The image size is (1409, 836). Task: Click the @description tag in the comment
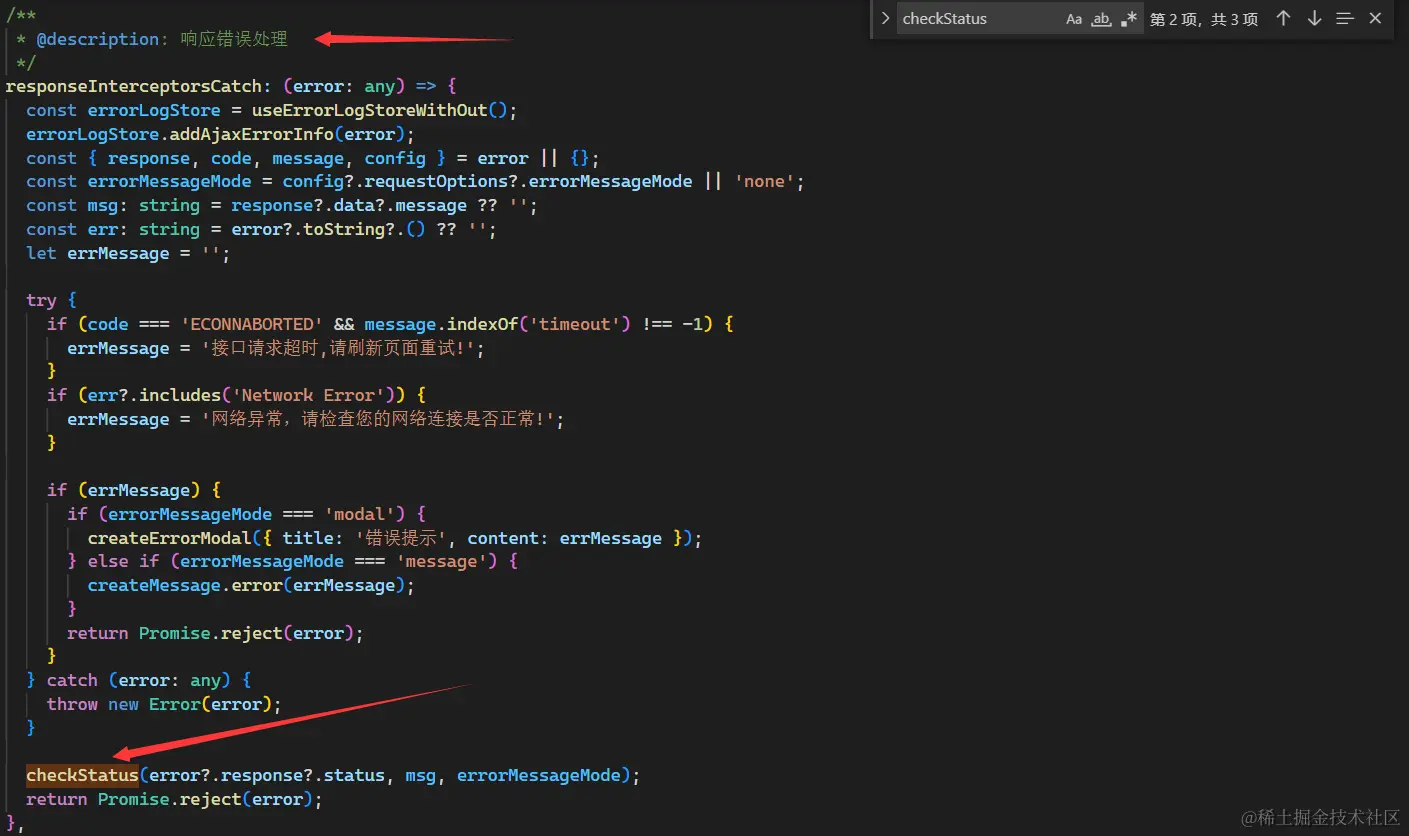[x=97, y=39]
